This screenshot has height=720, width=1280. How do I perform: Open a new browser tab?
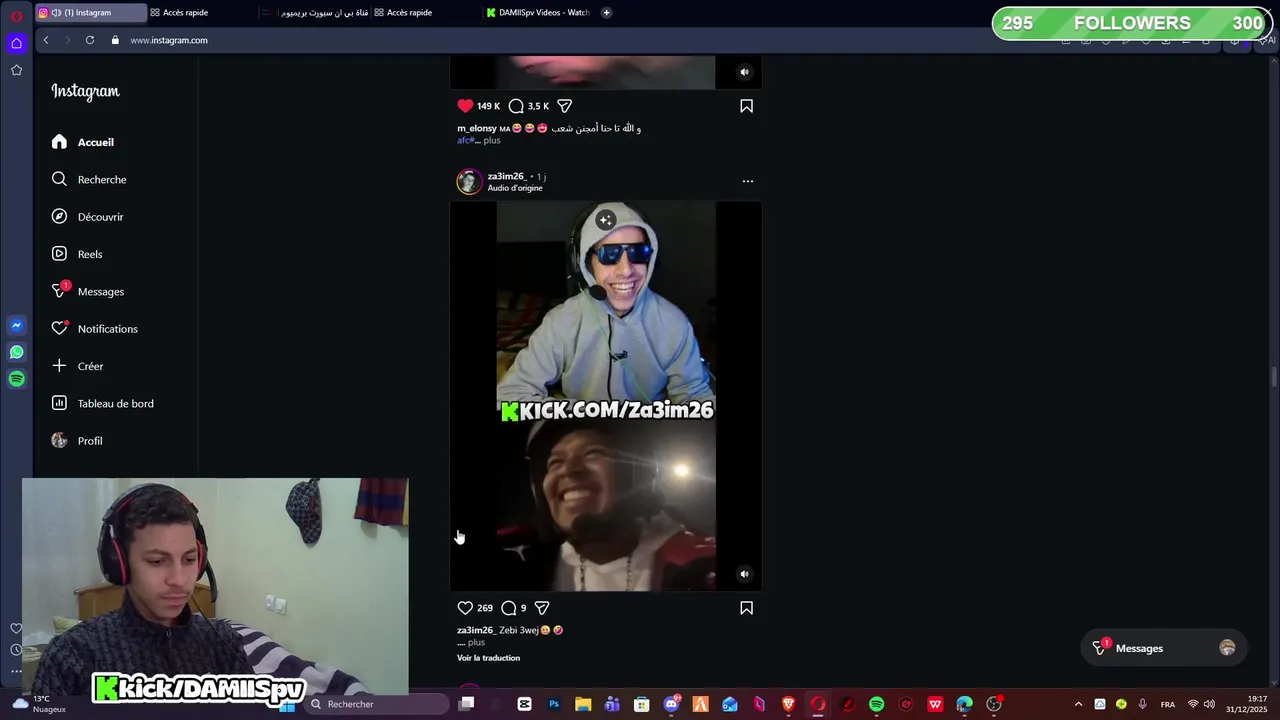[606, 13]
